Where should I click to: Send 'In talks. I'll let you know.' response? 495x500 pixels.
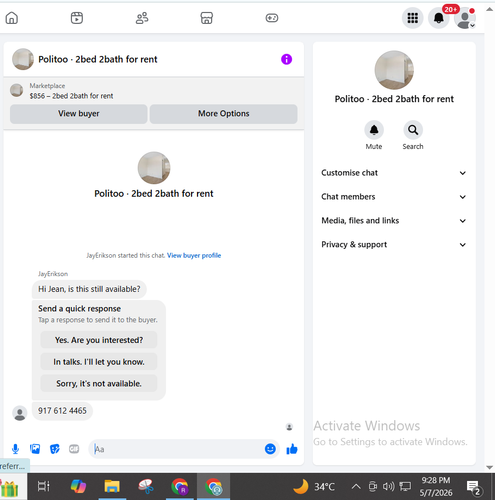click(99, 362)
